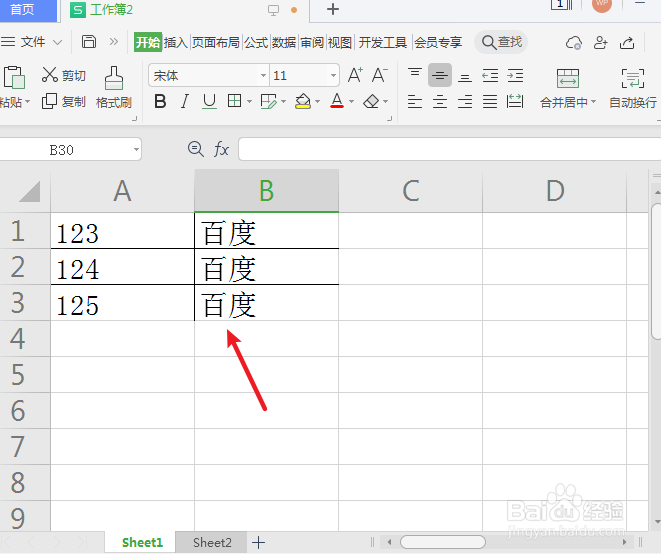The width and height of the screenshot is (661, 554).
Task: Click the share export arrow icon
Action: pos(627,43)
